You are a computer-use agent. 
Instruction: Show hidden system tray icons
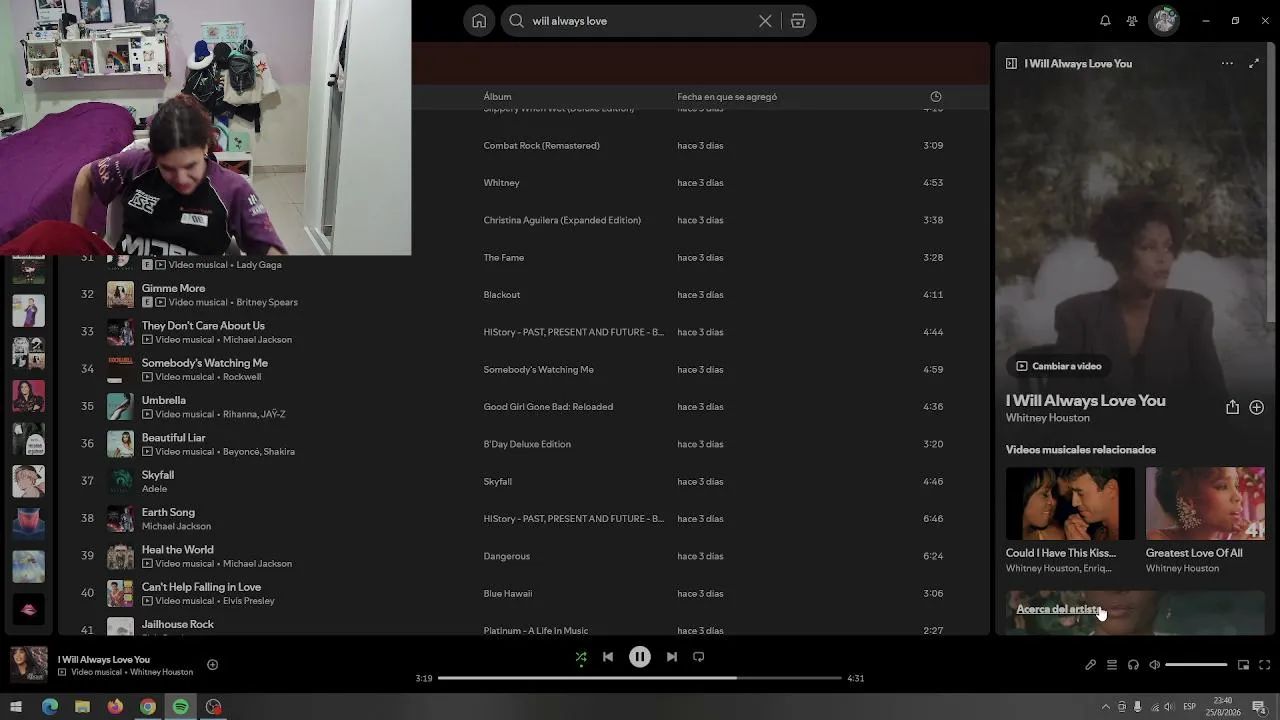[1105, 707]
